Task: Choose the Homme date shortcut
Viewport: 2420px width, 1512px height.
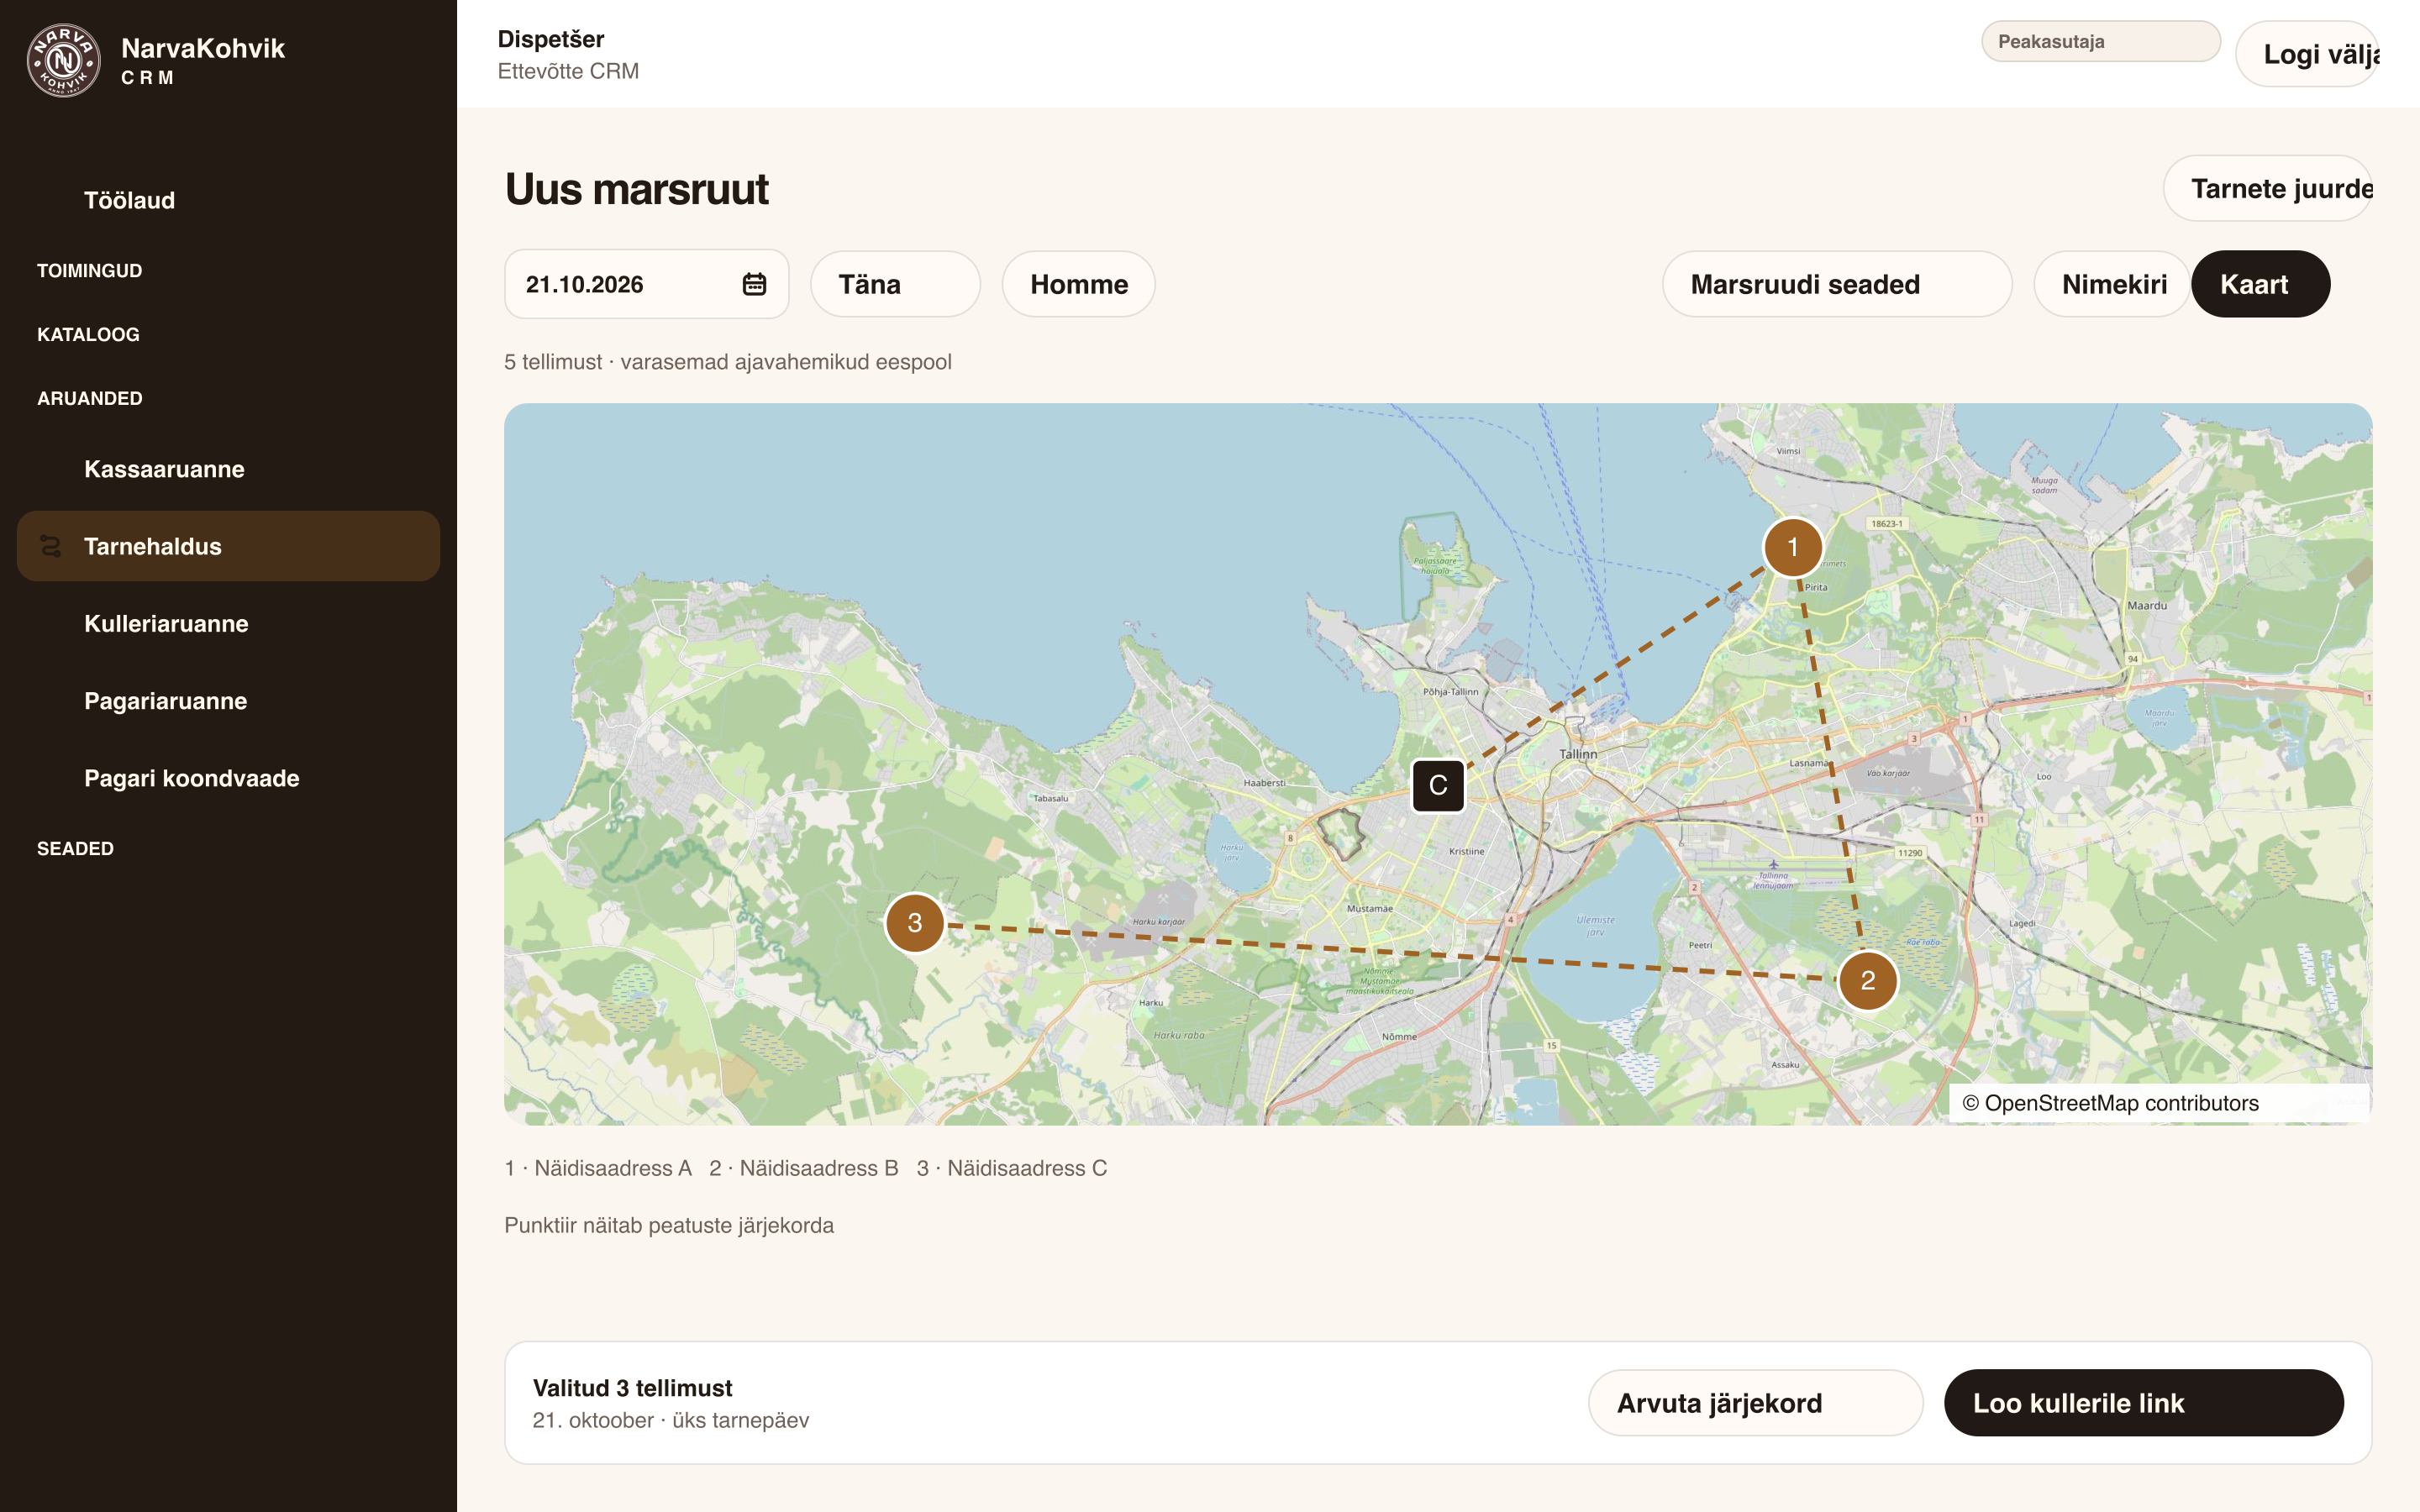Action: point(1078,284)
